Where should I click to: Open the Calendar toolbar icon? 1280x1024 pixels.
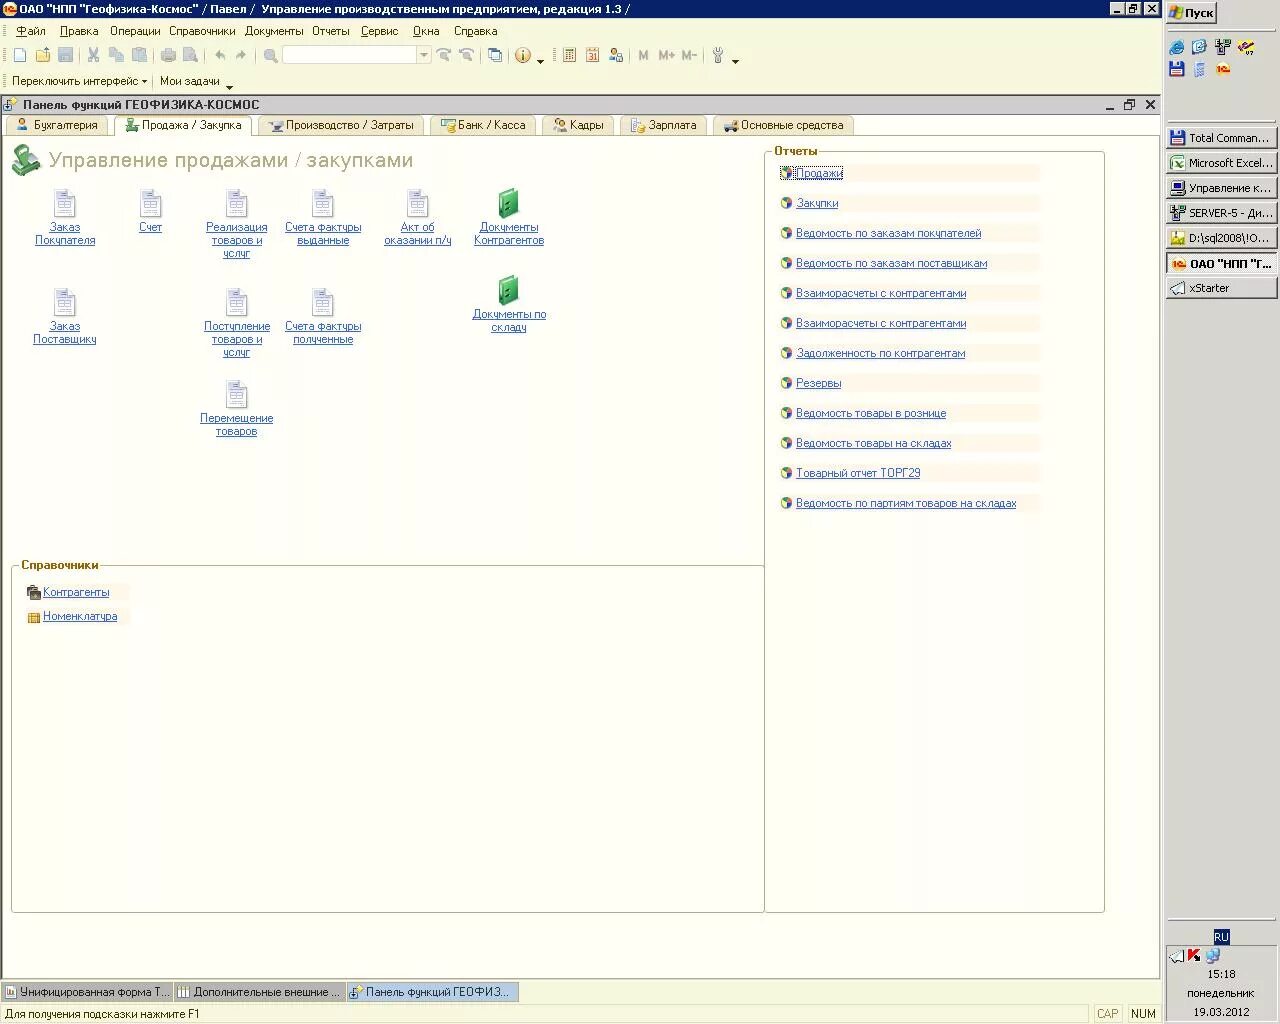592,55
